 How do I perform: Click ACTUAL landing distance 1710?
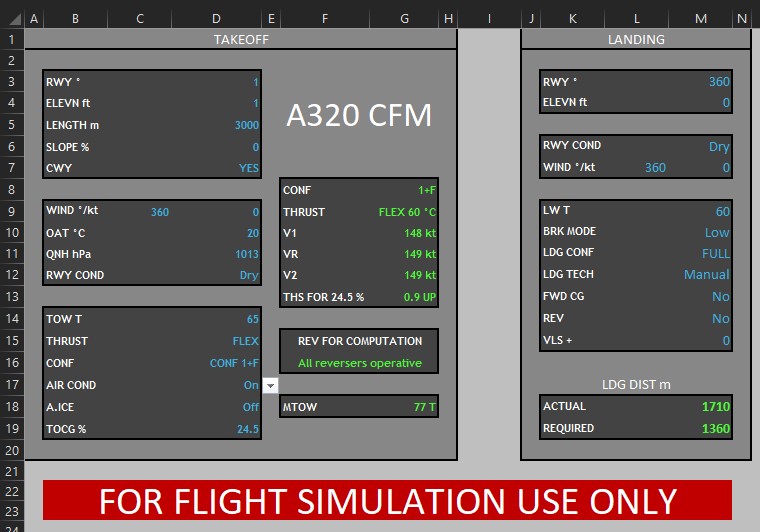(x=716, y=407)
